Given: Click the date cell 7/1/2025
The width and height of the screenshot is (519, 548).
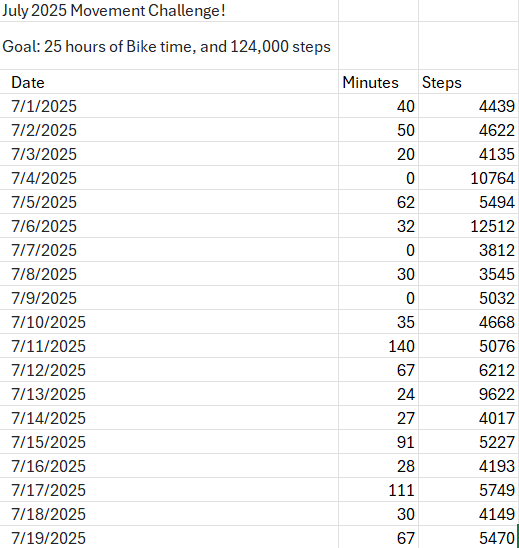Looking at the screenshot, I should pyautogui.click(x=169, y=106).
